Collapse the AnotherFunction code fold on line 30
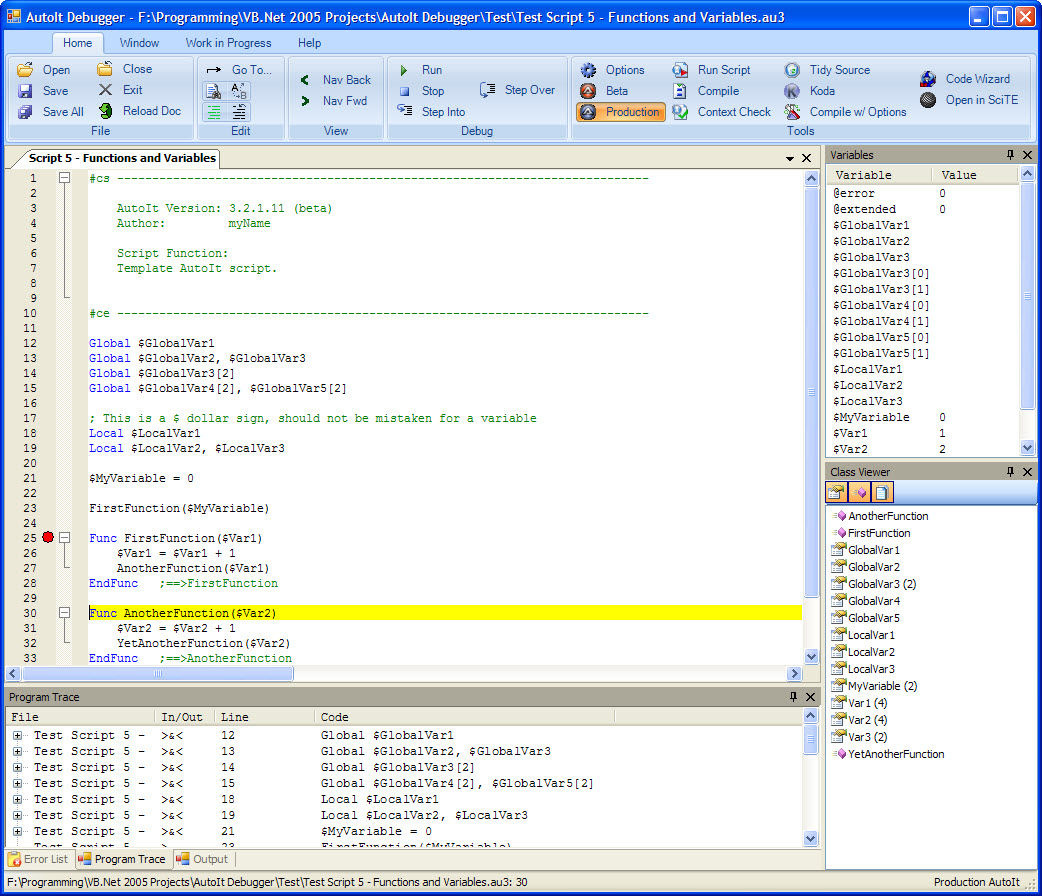The width and height of the screenshot is (1042, 896). pyautogui.click(x=65, y=613)
